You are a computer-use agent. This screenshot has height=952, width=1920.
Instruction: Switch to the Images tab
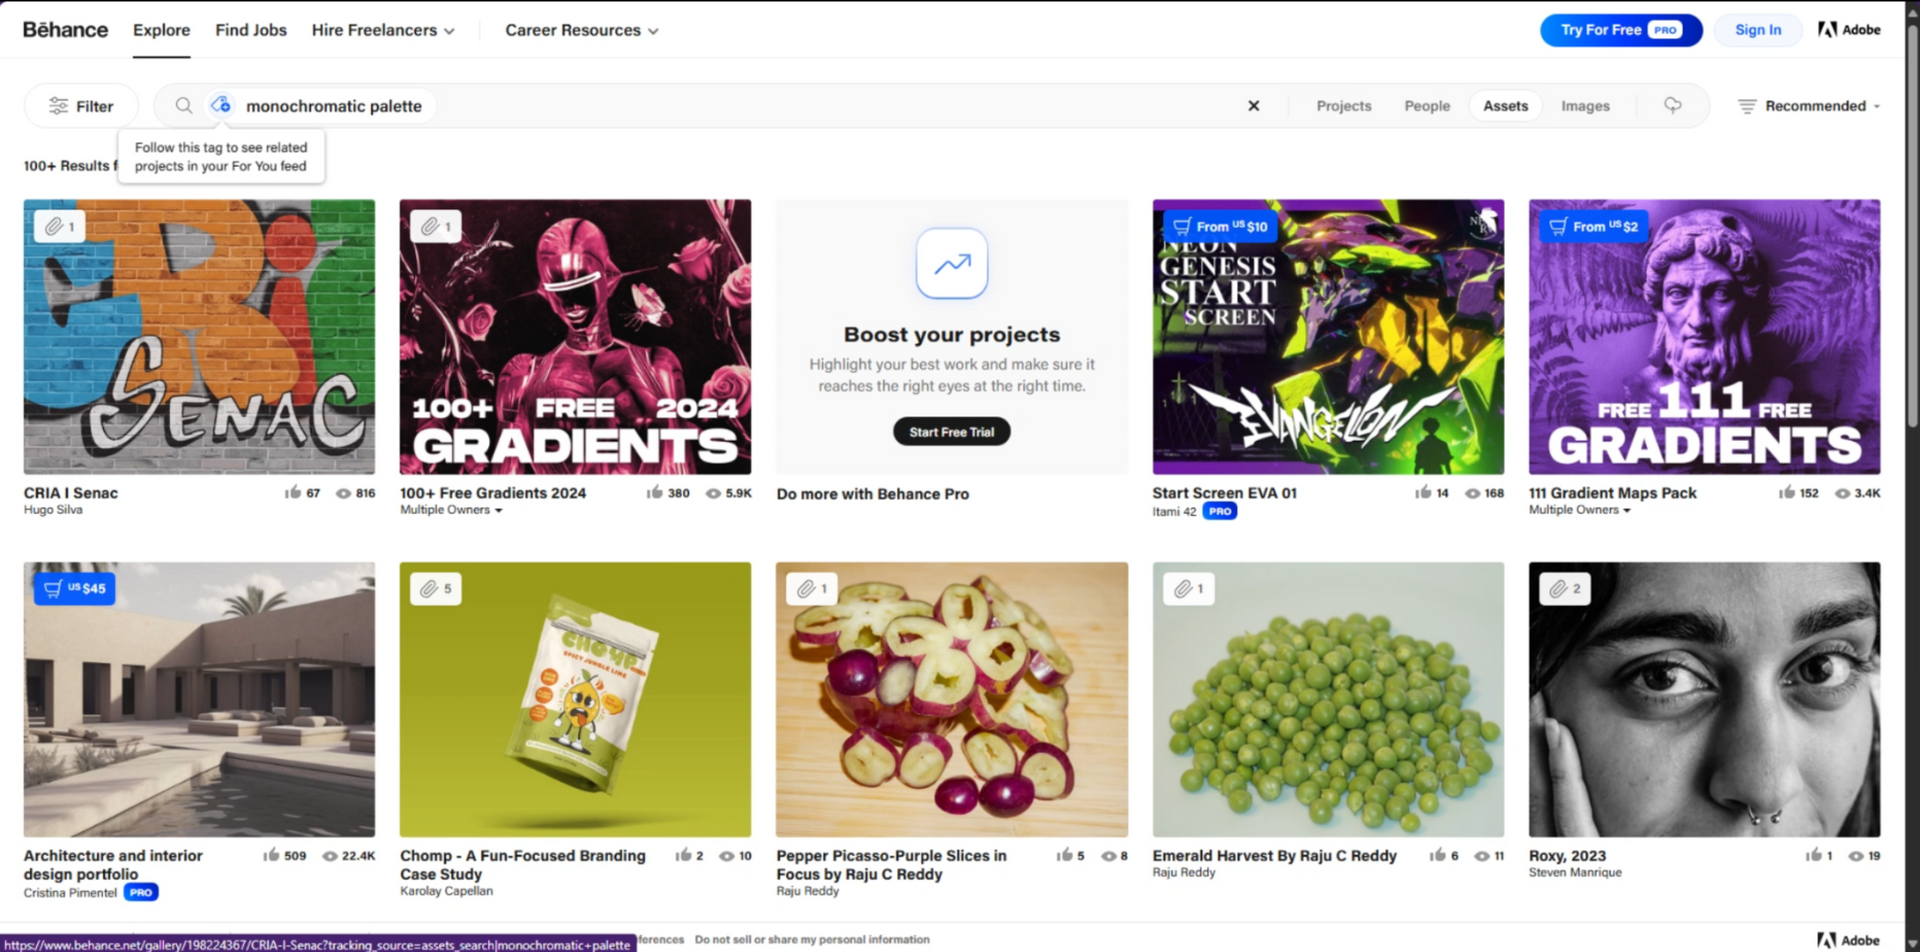[1585, 106]
